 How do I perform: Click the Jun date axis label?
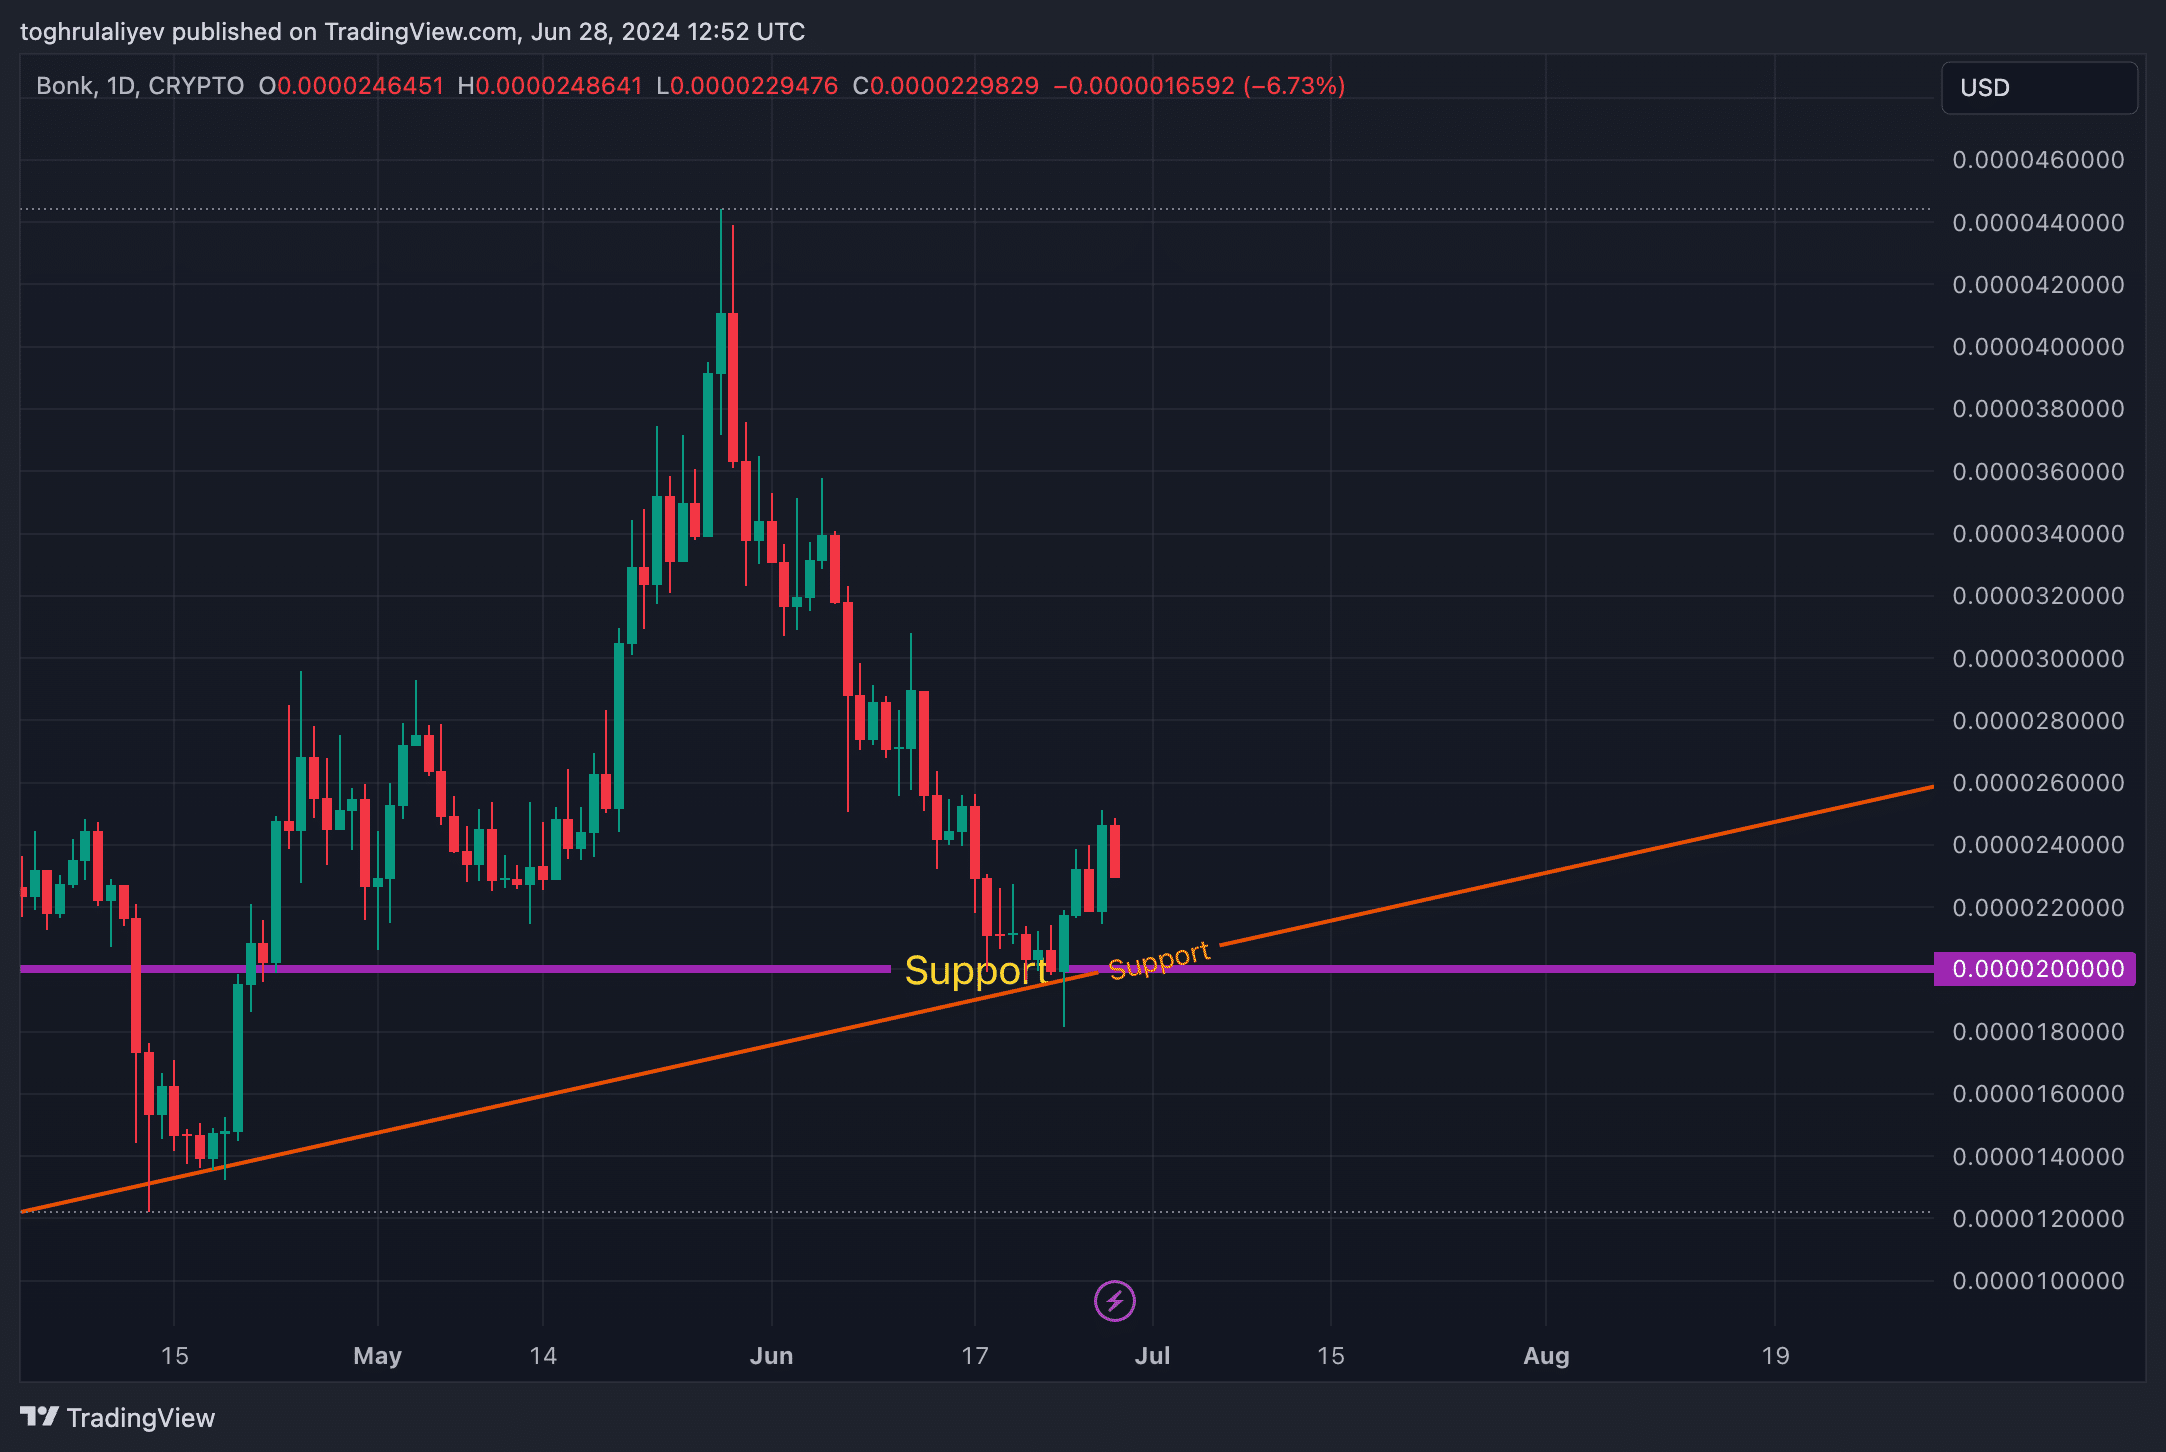[771, 1356]
